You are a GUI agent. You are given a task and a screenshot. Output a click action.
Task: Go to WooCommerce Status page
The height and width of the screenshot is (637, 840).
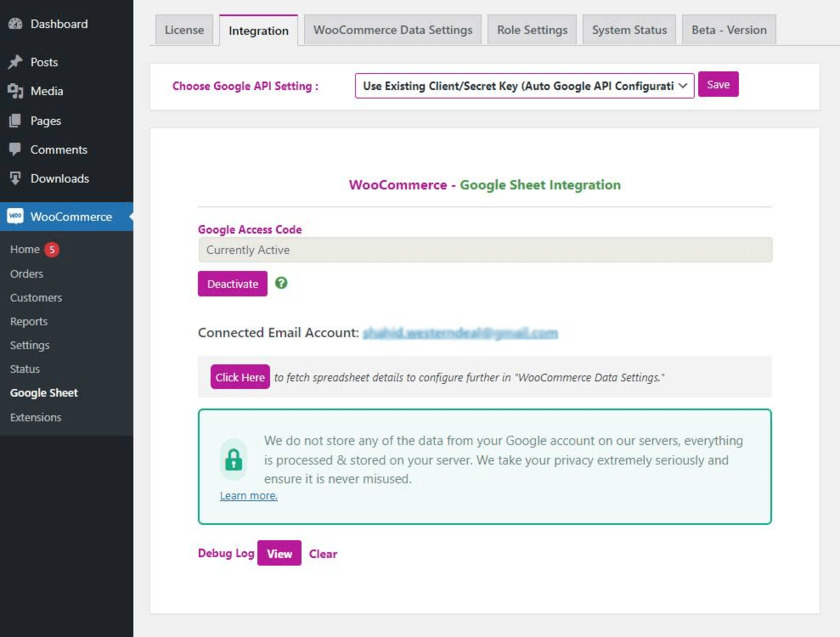(25, 369)
